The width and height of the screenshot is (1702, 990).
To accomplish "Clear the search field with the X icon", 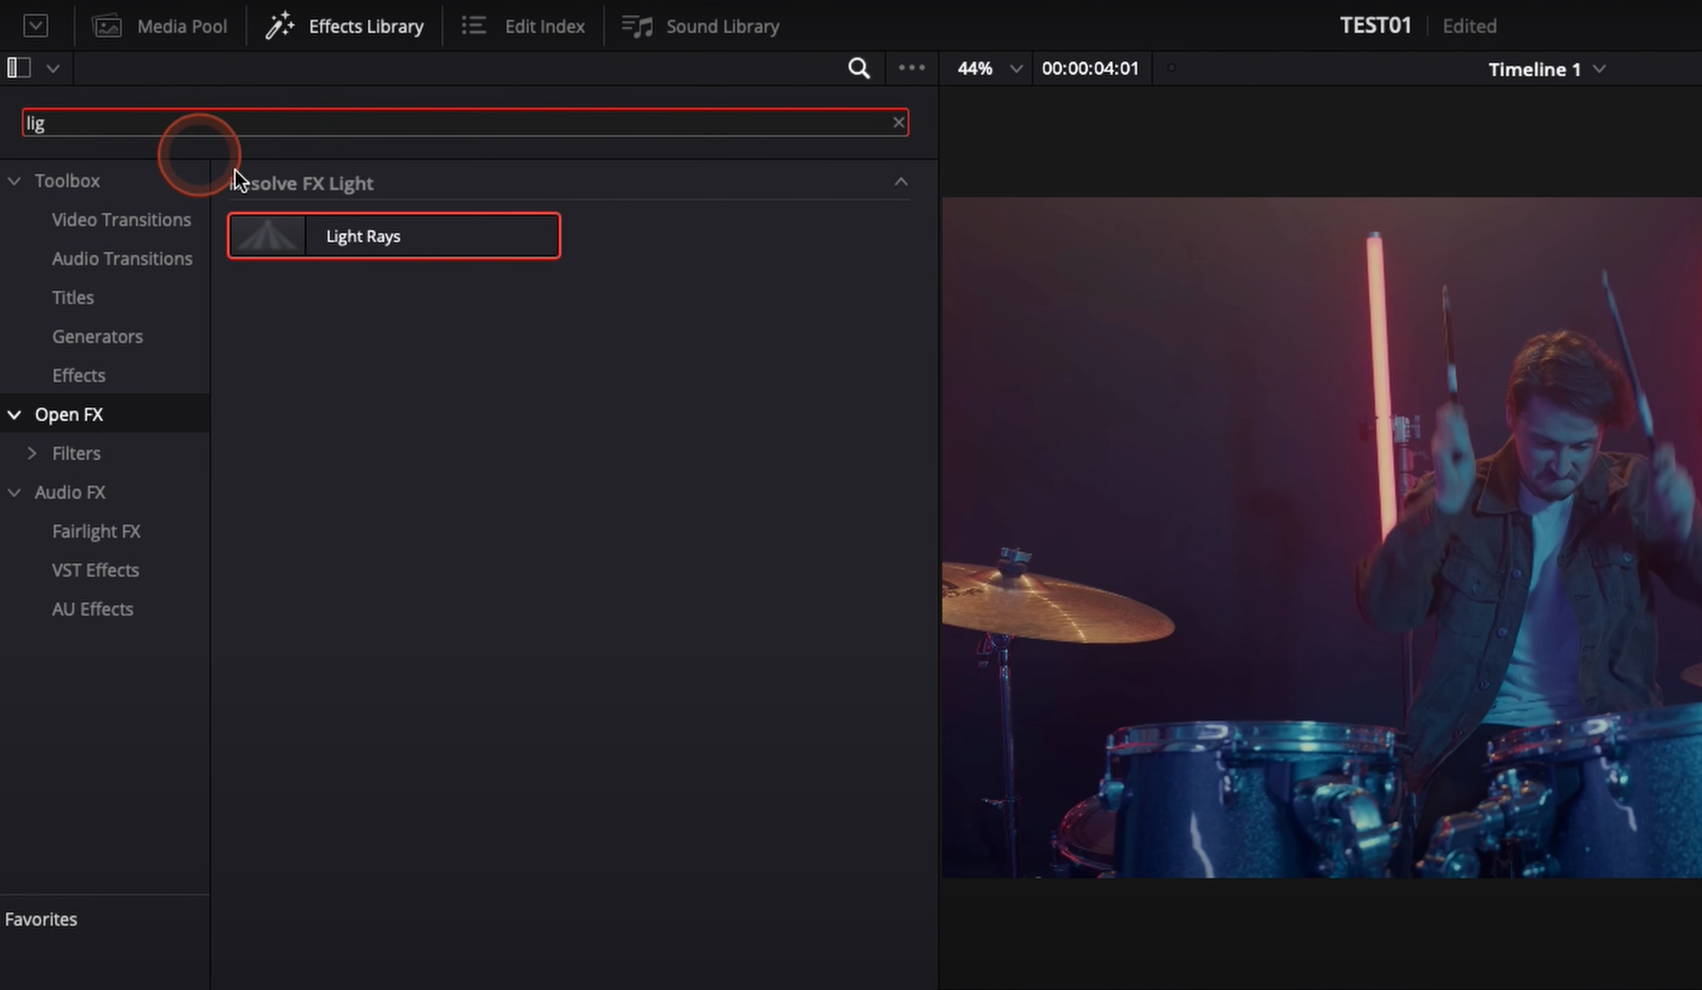I will click(x=898, y=121).
